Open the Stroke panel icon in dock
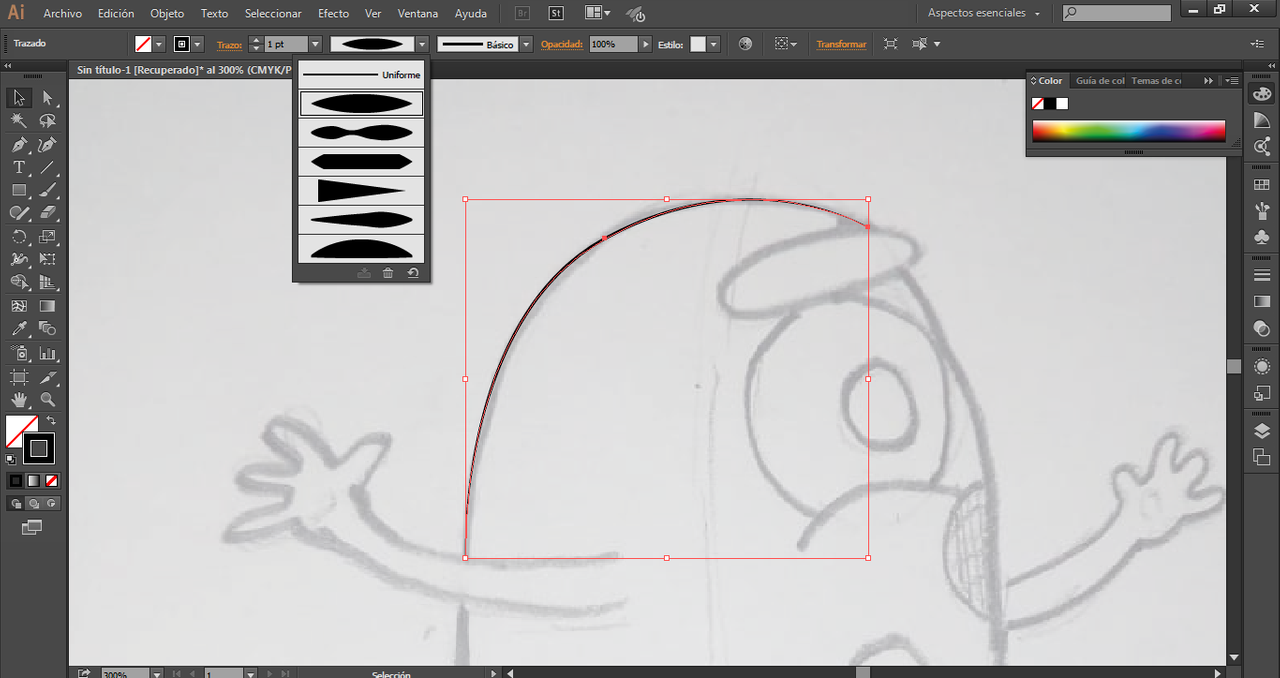The width and height of the screenshot is (1280, 678). click(1261, 275)
